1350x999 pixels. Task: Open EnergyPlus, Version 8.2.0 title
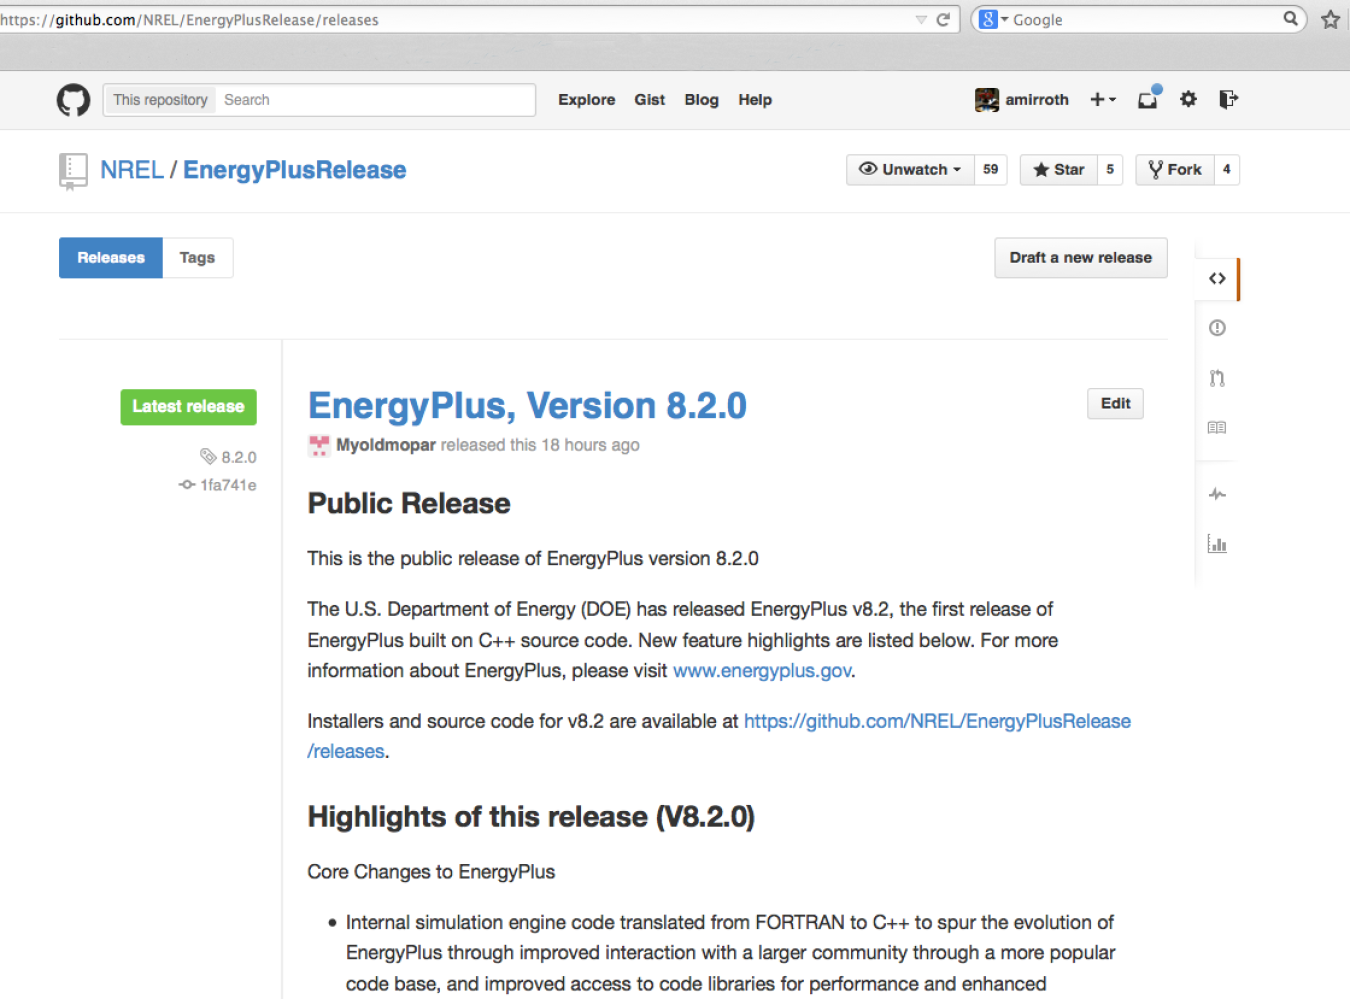point(527,406)
